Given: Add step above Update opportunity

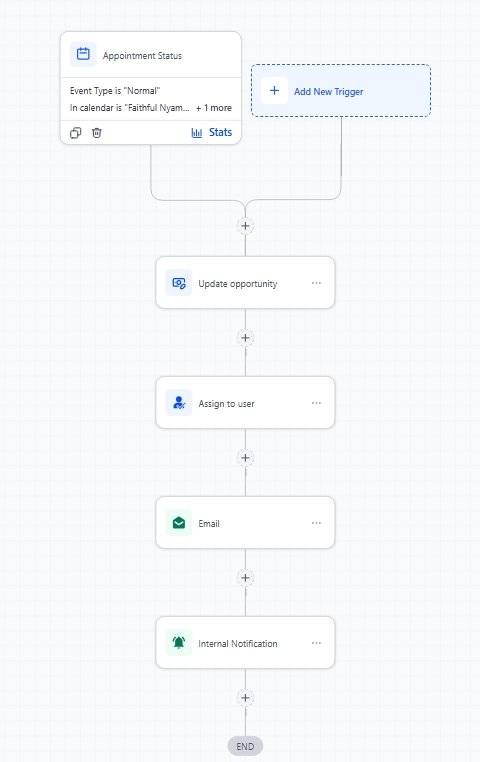Looking at the screenshot, I should coord(245,226).
